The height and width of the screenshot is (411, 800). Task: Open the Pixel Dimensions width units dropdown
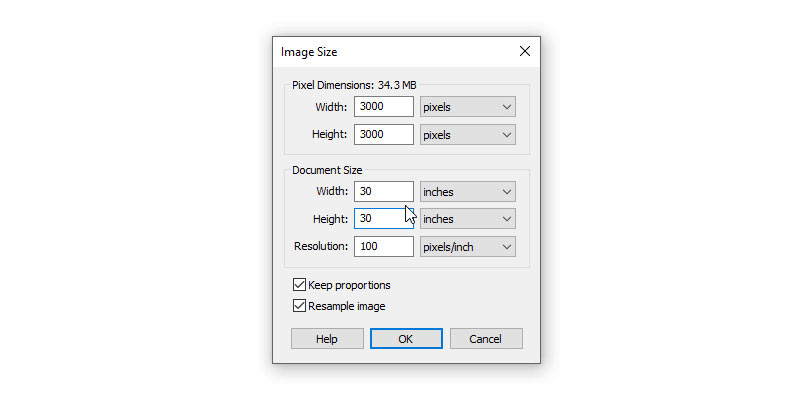coord(467,107)
